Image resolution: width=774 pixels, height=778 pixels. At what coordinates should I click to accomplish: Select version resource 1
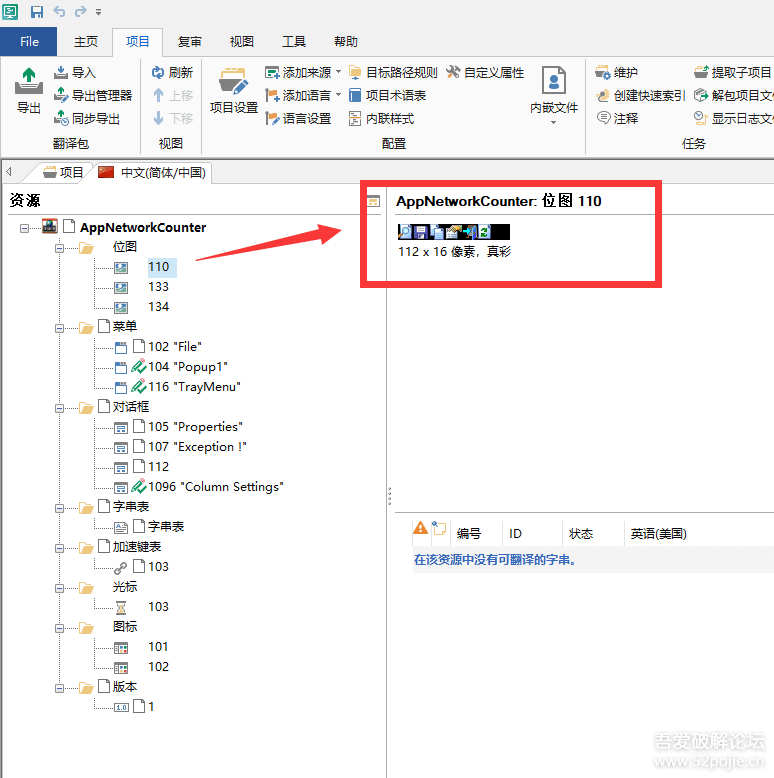tap(151, 707)
